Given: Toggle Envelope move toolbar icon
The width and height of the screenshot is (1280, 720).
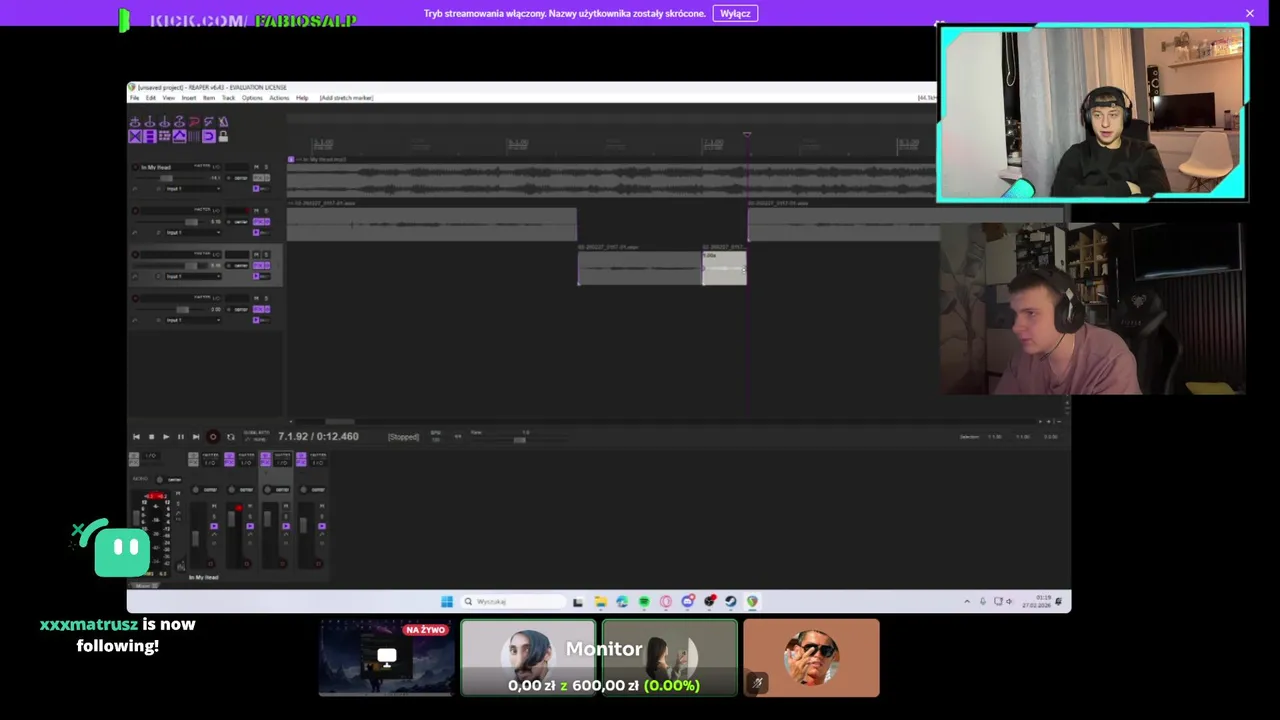Looking at the screenshot, I should tap(179, 136).
